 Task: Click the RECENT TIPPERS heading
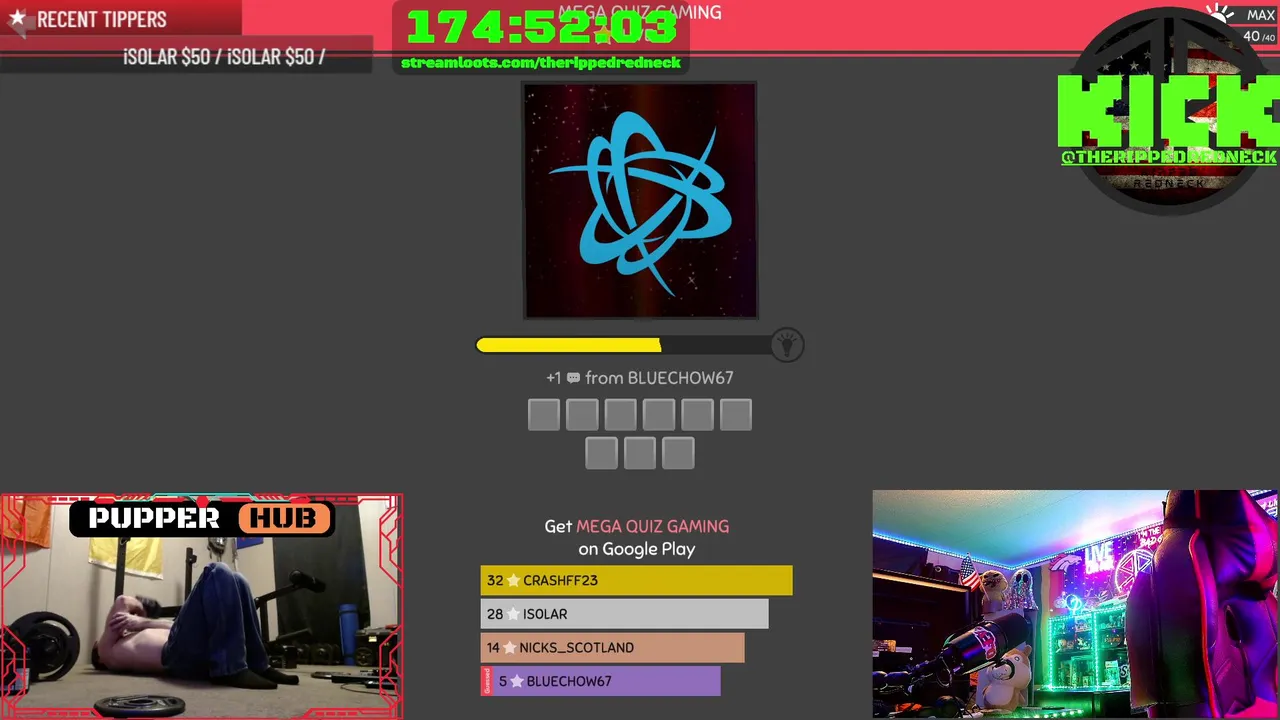[102, 19]
